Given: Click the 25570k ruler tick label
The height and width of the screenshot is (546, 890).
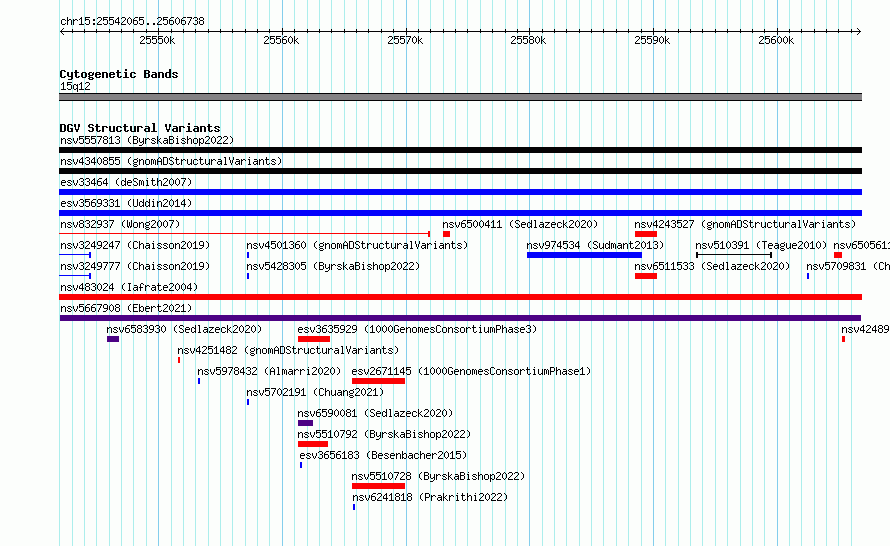Looking at the screenshot, I should click(x=405, y=40).
